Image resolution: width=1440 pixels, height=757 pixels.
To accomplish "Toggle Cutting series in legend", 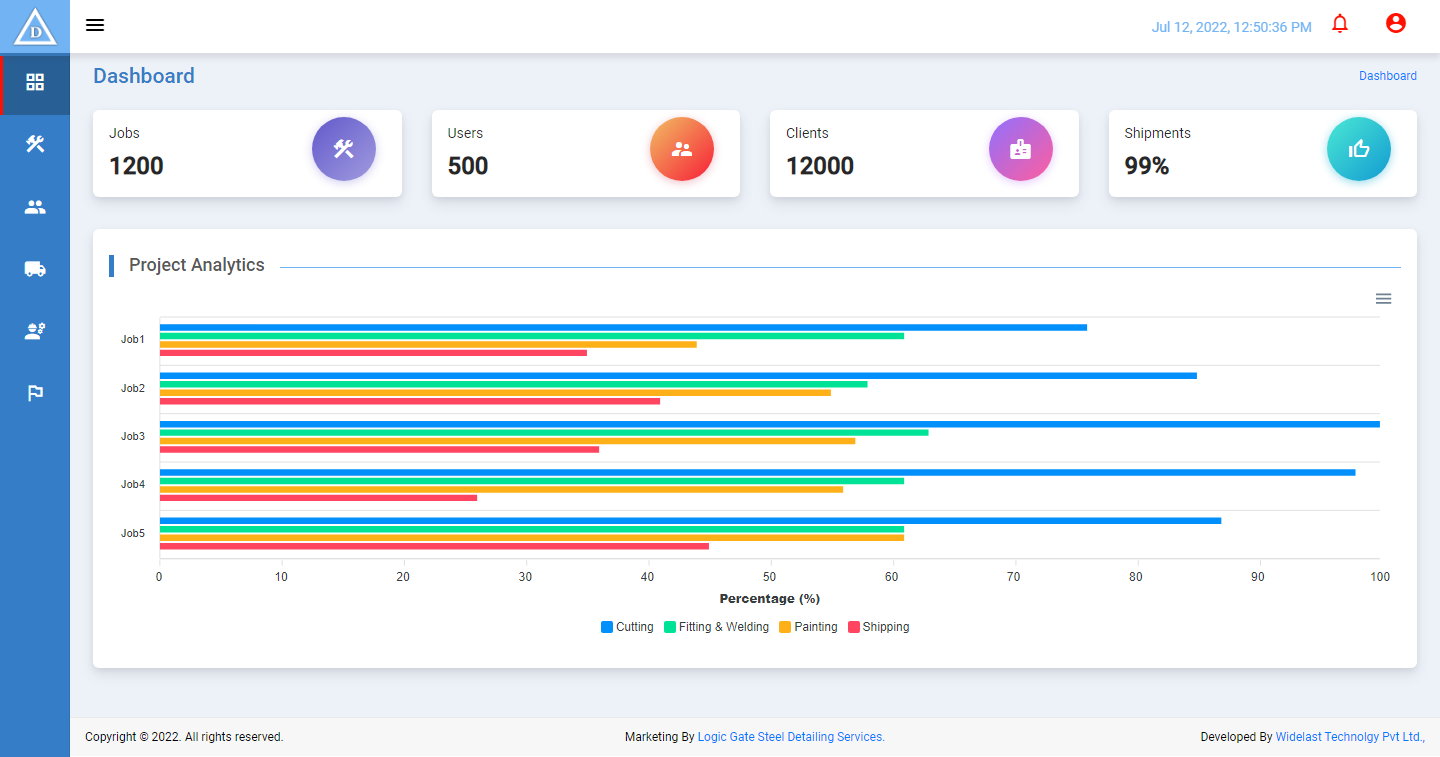I will (x=627, y=627).
